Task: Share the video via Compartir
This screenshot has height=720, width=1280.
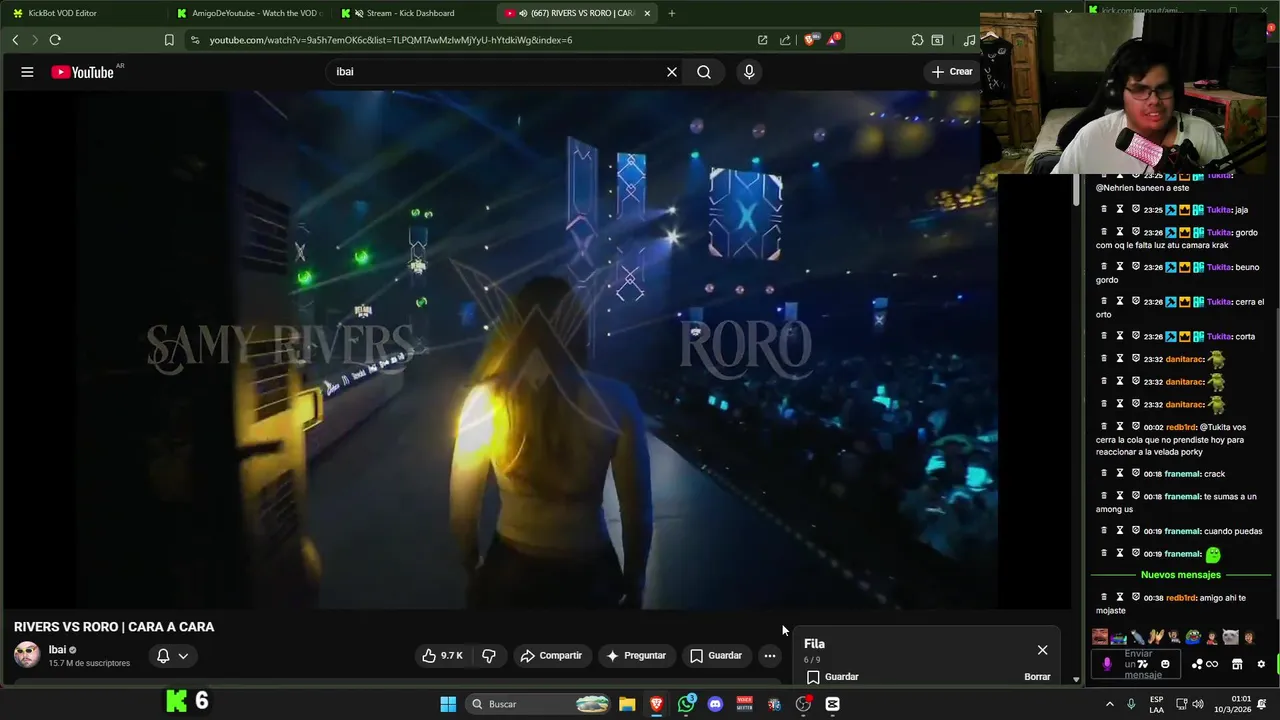Action: [x=551, y=656]
